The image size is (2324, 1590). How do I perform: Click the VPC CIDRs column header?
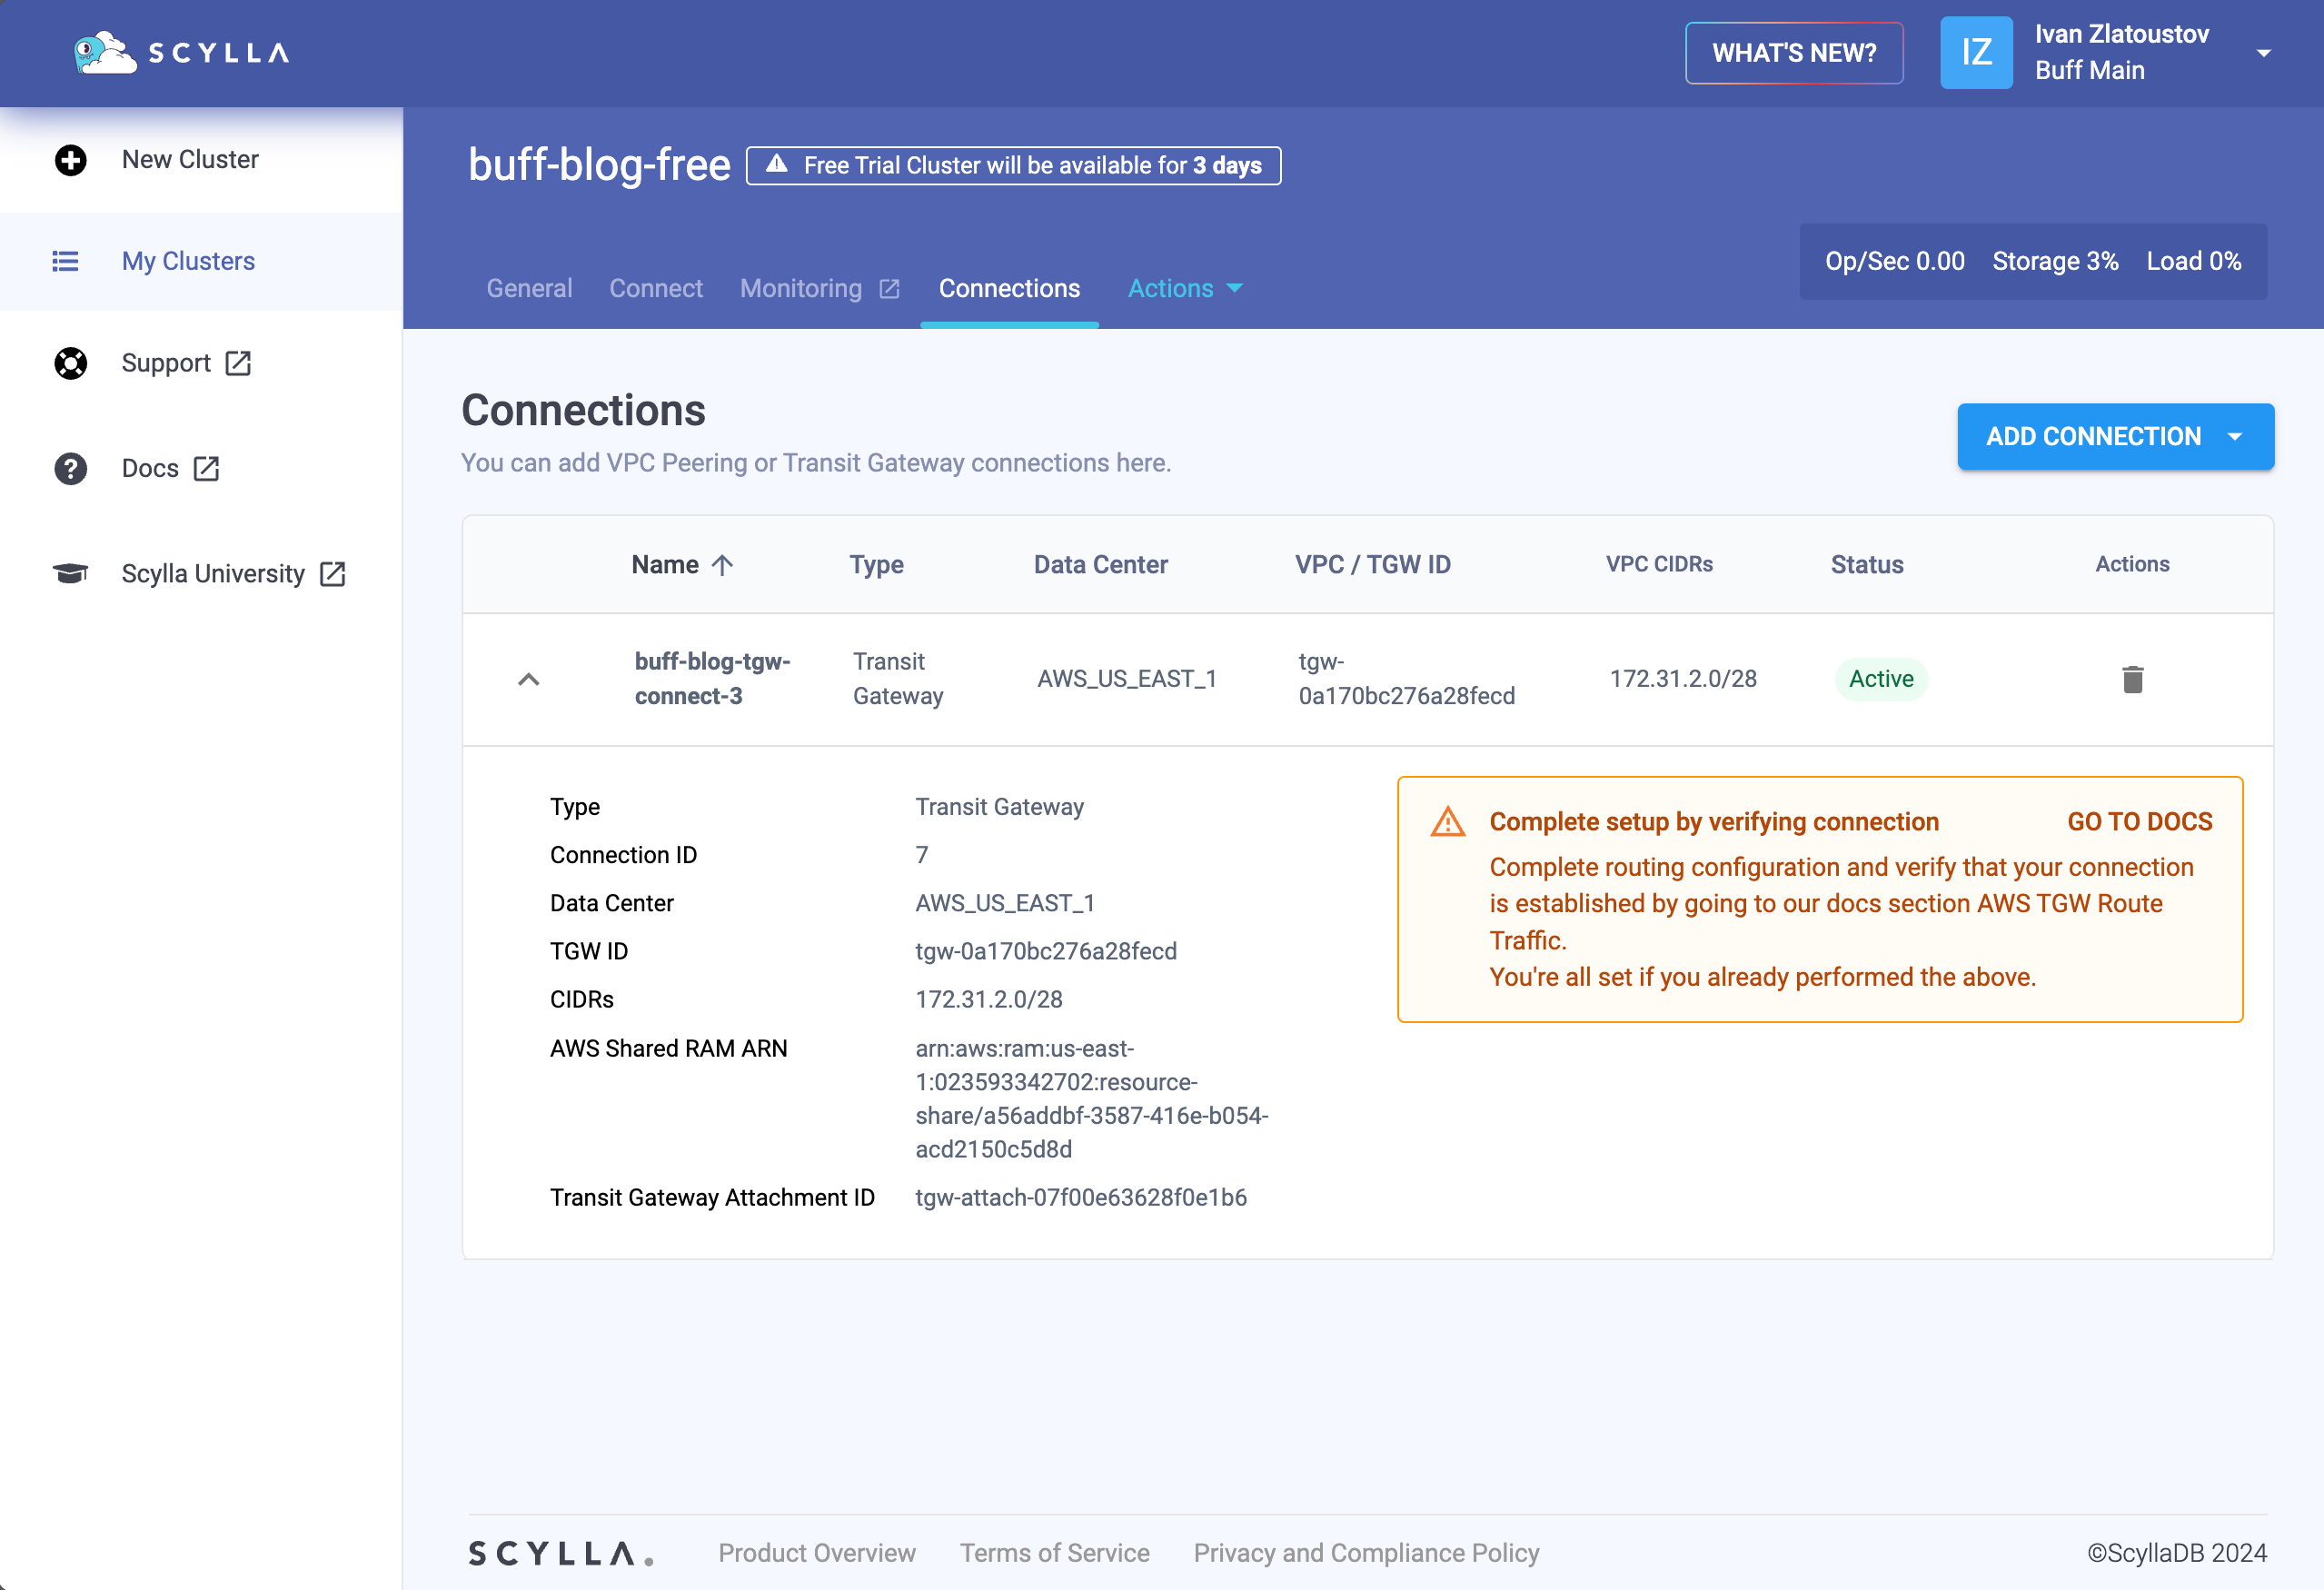coord(1658,565)
